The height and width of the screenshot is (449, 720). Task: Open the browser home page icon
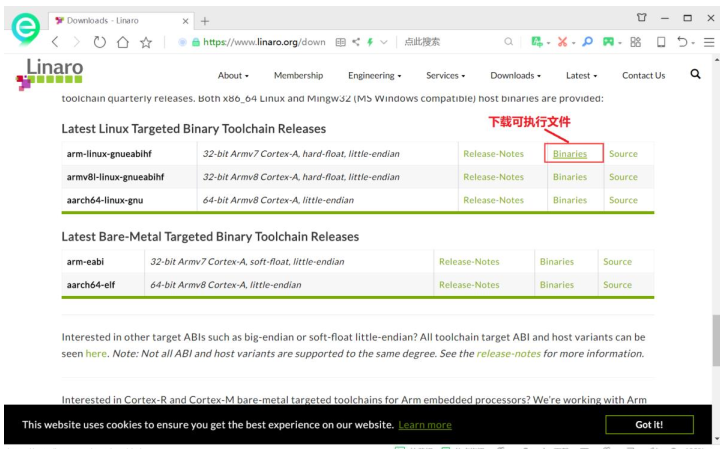(x=123, y=42)
